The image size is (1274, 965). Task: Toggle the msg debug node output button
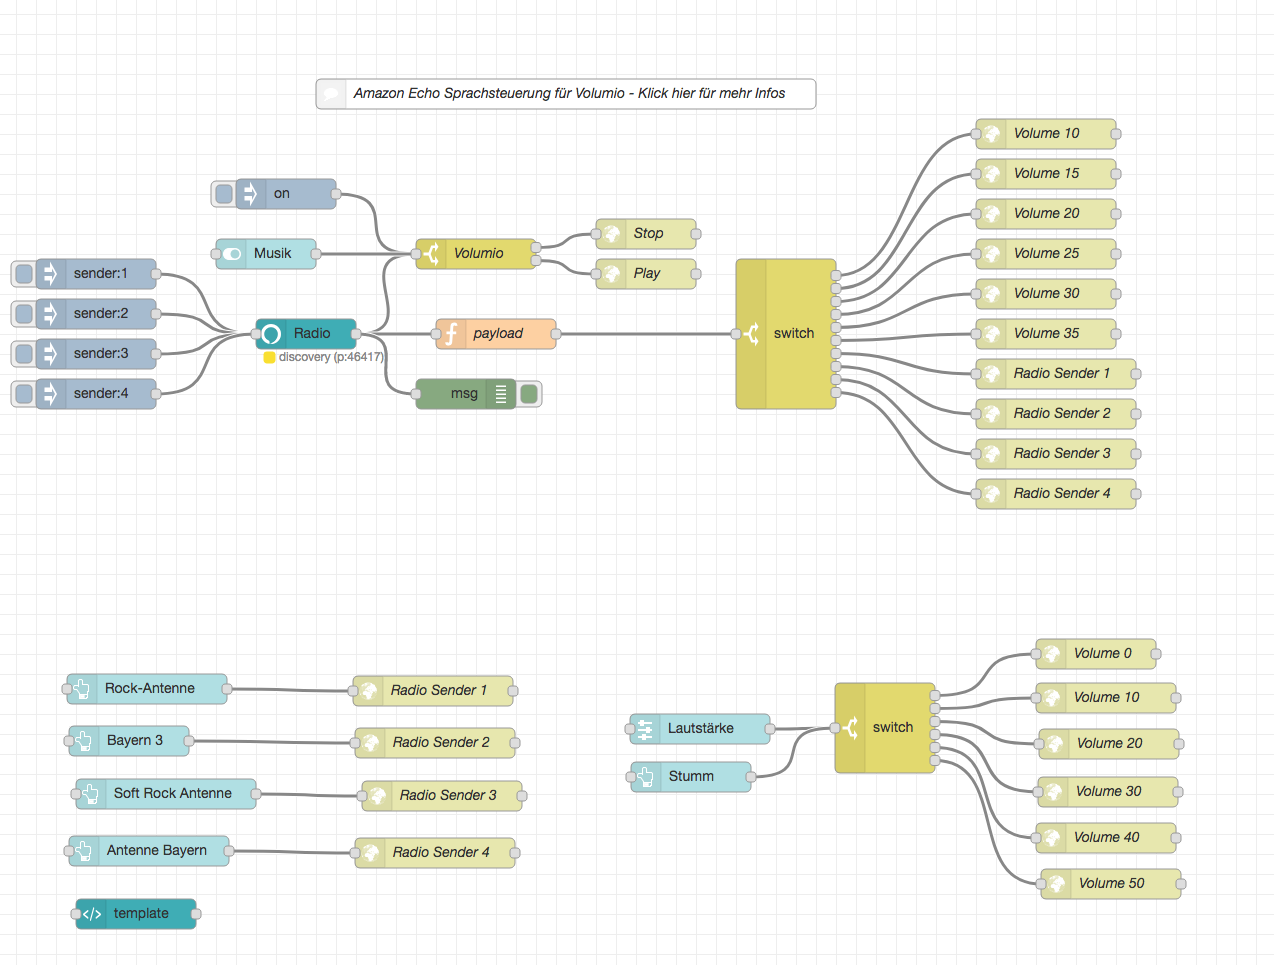click(530, 394)
